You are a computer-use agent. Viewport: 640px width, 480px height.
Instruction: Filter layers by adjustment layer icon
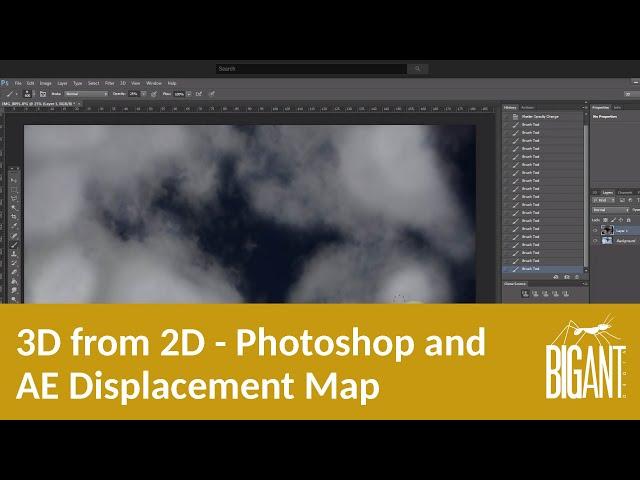point(630,200)
